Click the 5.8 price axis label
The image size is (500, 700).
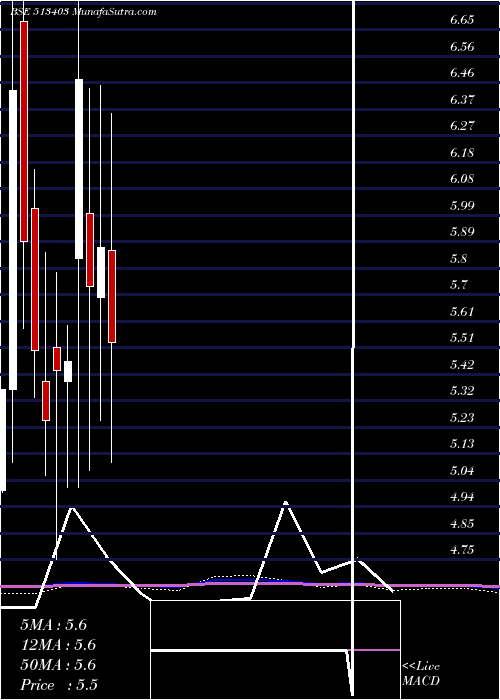click(x=458, y=259)
